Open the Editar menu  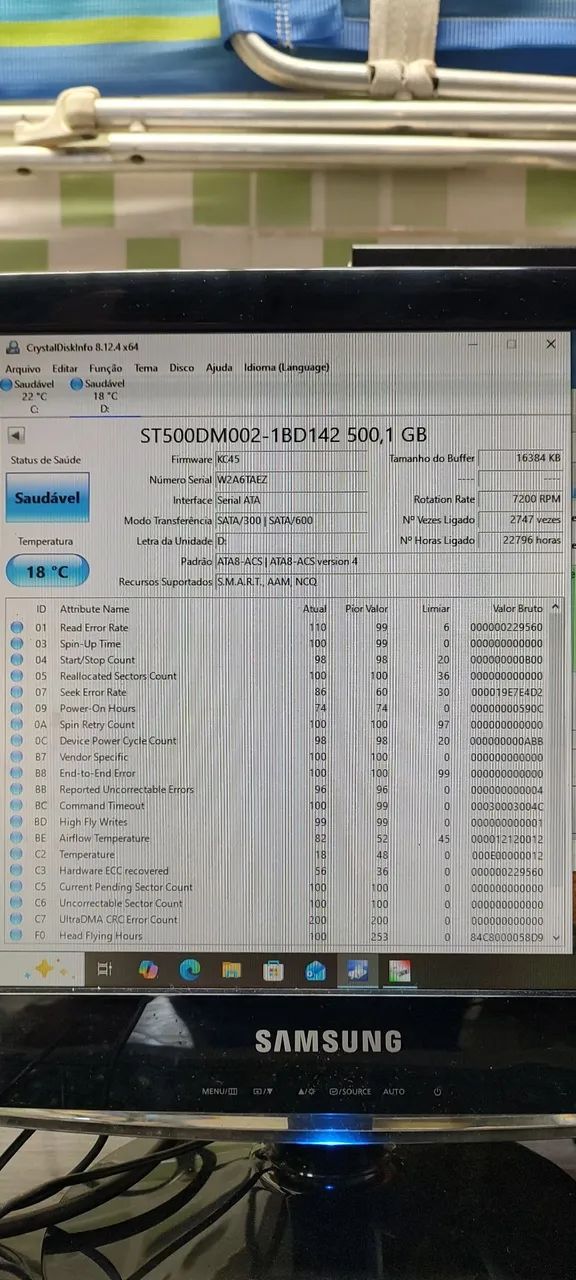[65, 368]
